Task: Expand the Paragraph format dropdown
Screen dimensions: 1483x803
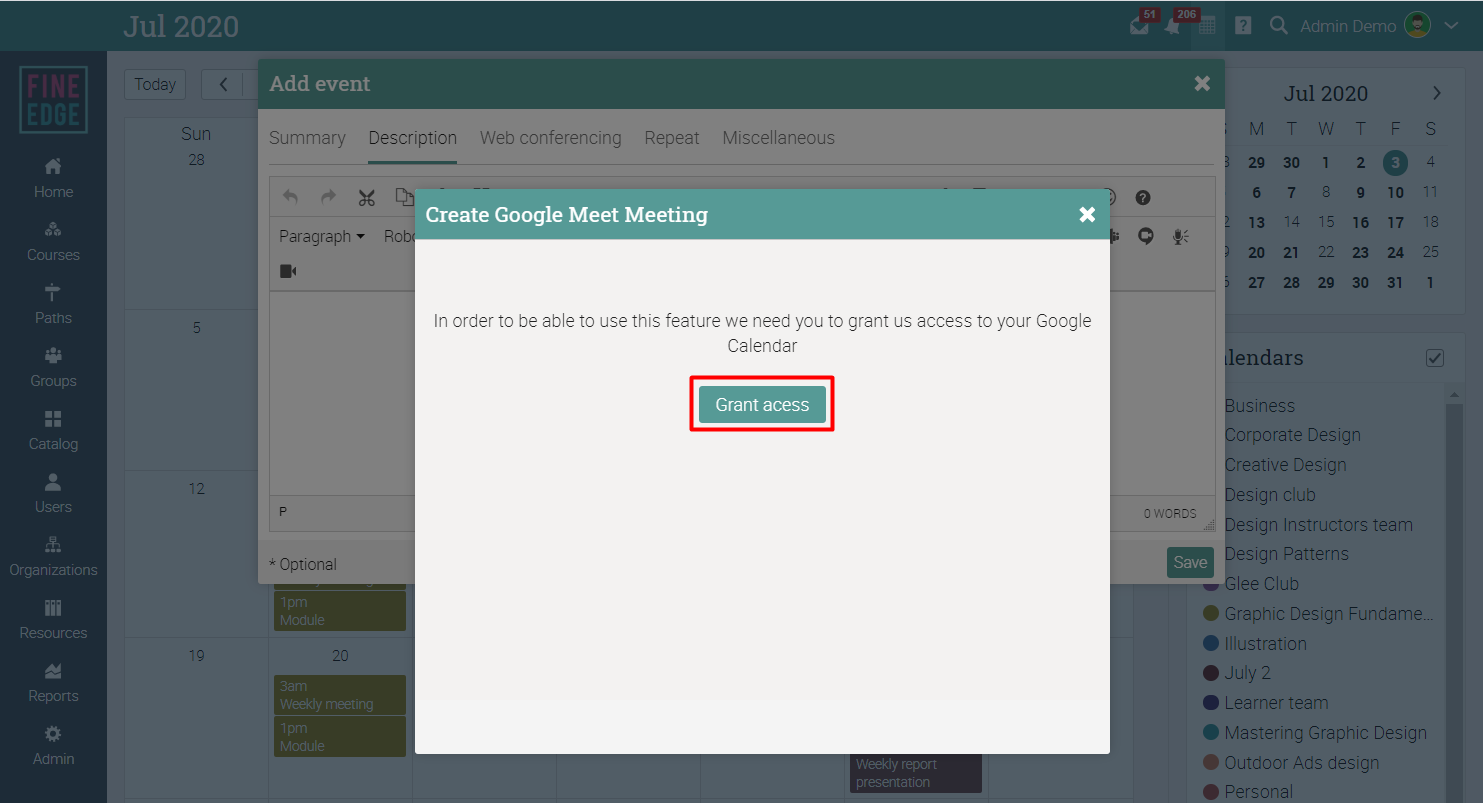Action: (x=321, y=237)
